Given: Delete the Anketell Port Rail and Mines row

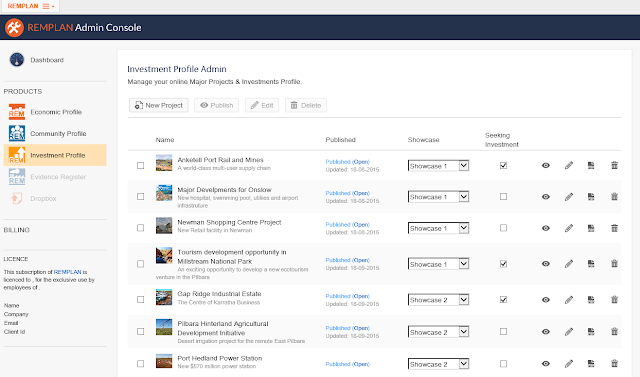Looking at the screenshot, I should tap(614, 166).
